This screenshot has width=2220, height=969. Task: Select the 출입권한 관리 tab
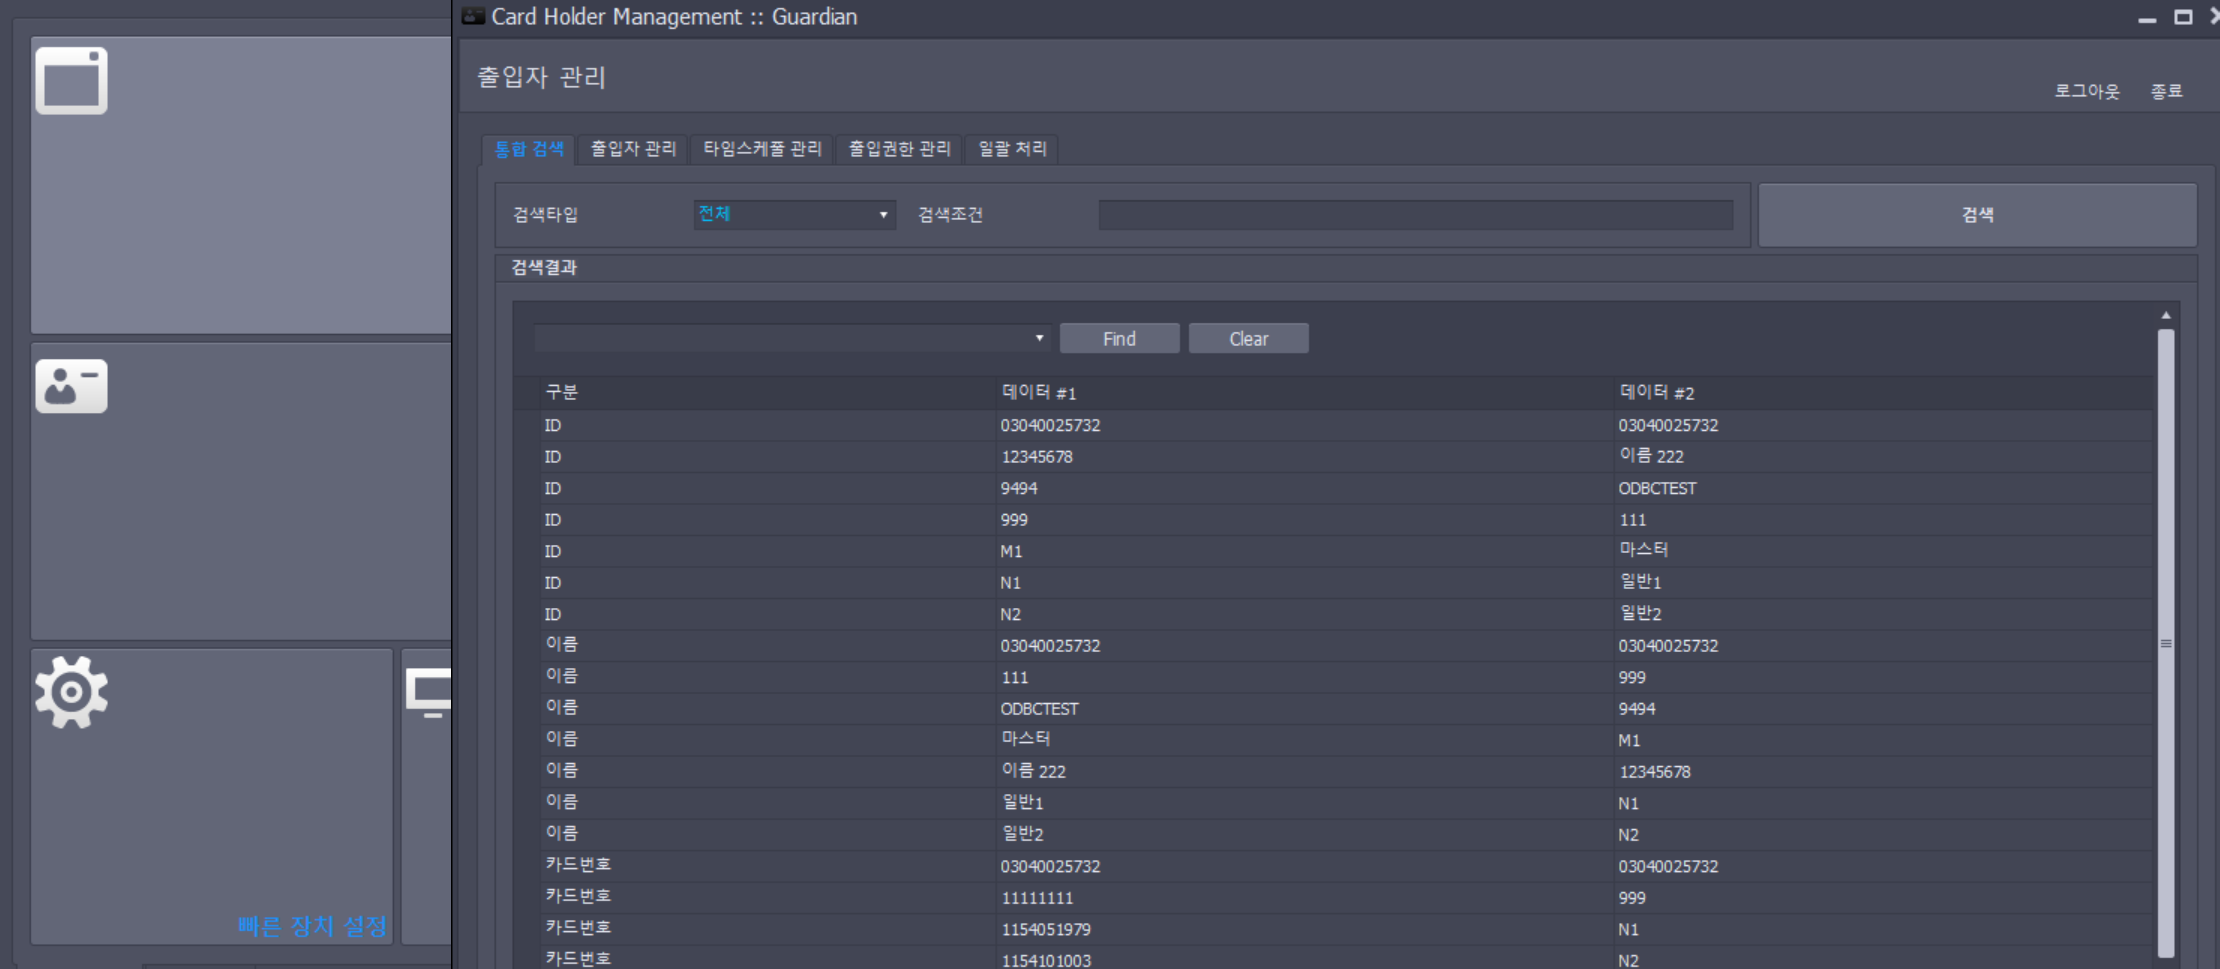(899, 149)
